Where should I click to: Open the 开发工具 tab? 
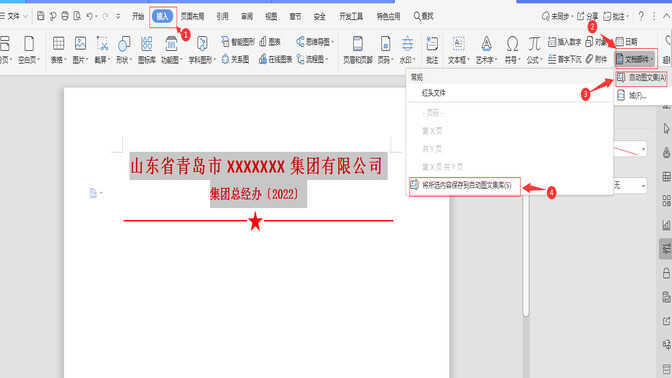(351, 16)
